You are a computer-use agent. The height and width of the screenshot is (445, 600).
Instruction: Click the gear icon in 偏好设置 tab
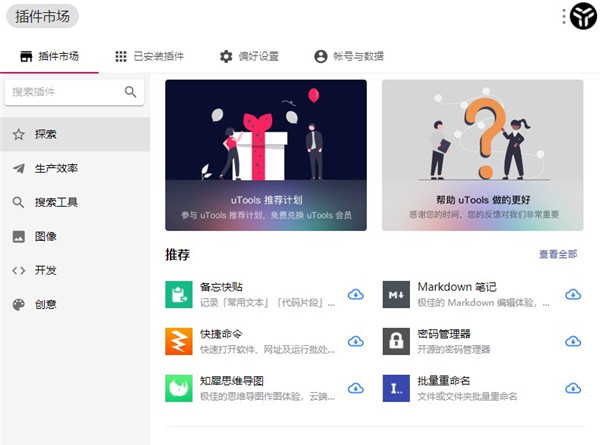click(226, 56)
